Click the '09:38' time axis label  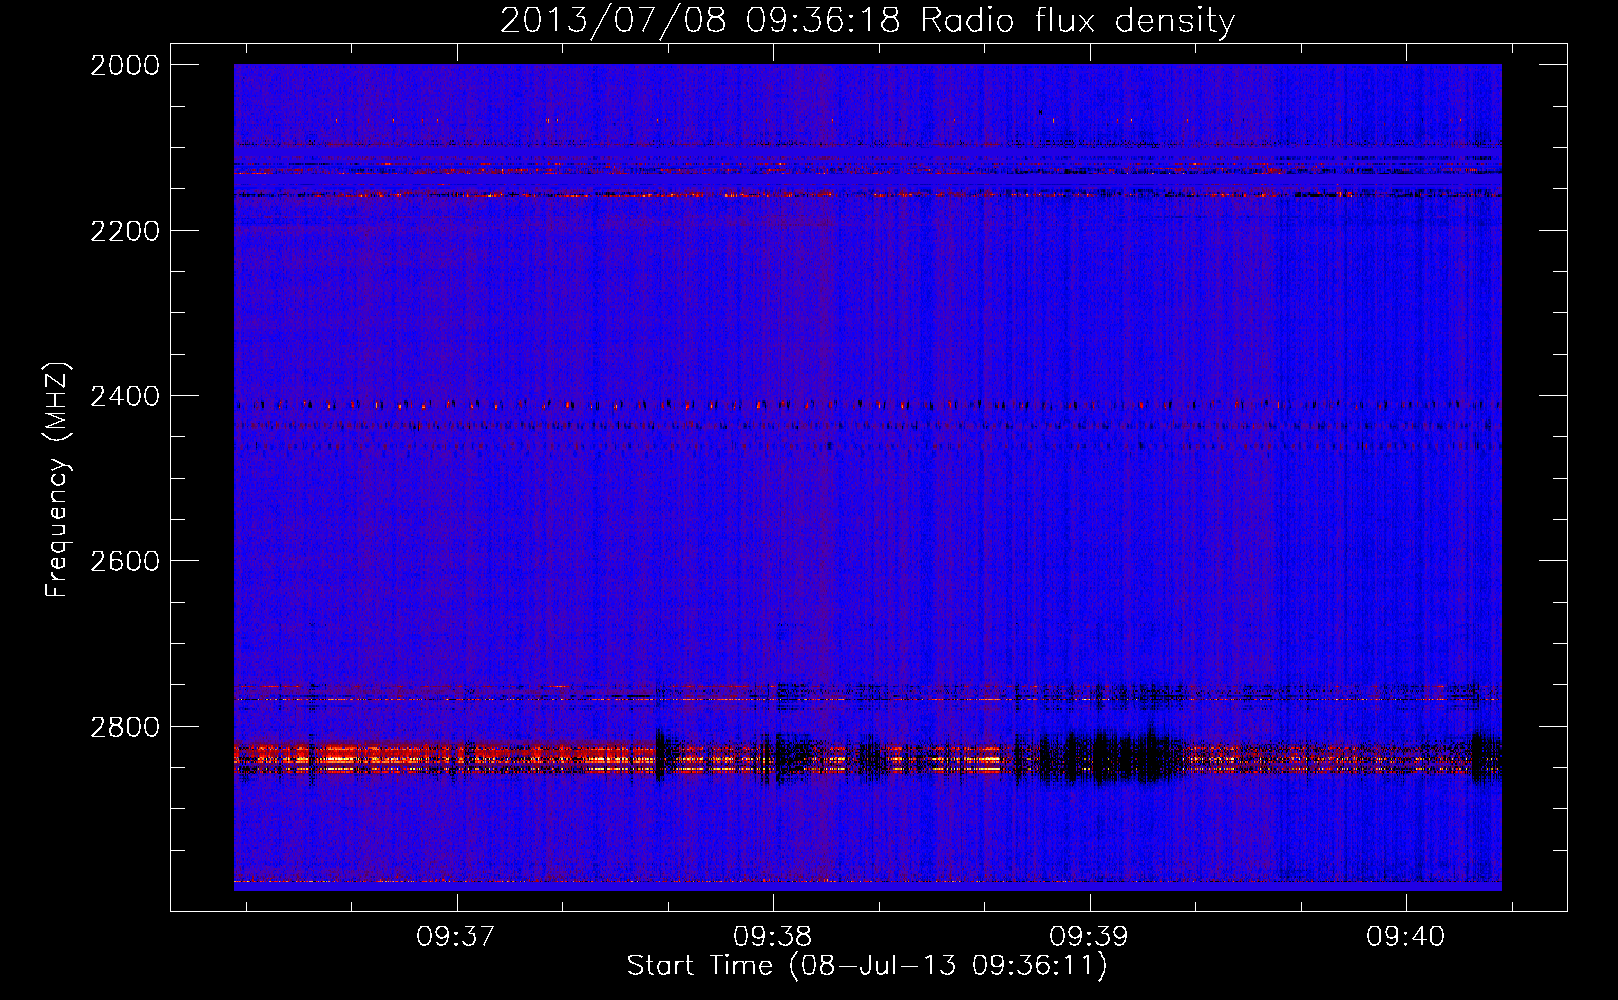[772, 937]
